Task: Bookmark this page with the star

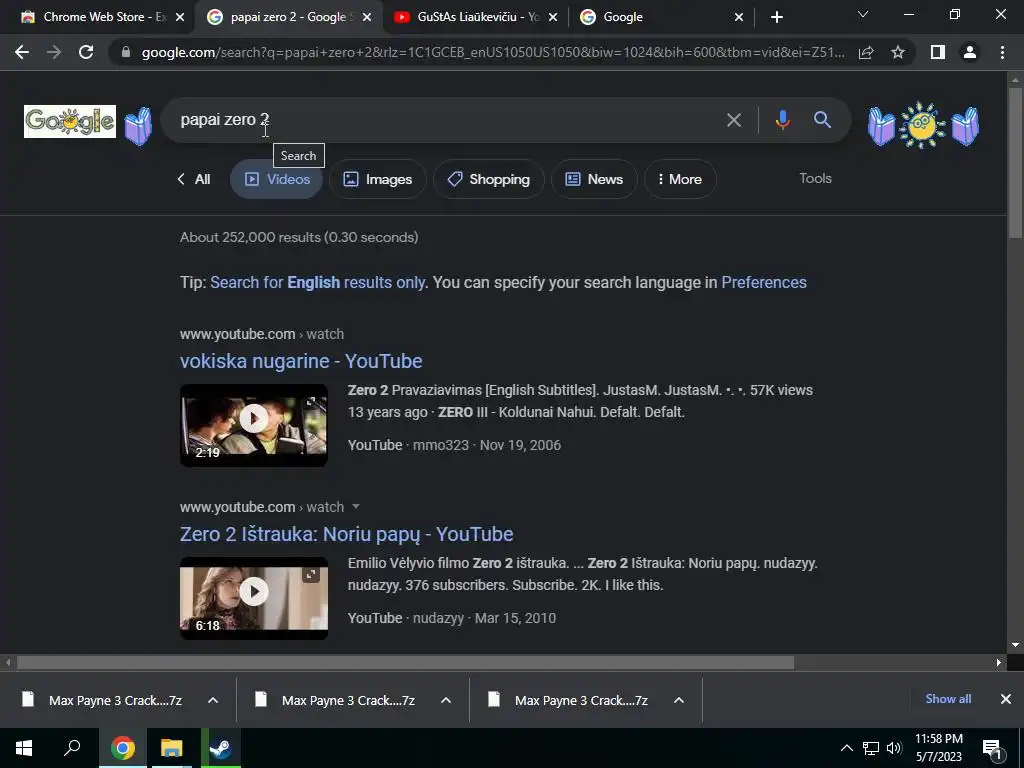Action: click(x=898, y=52)
